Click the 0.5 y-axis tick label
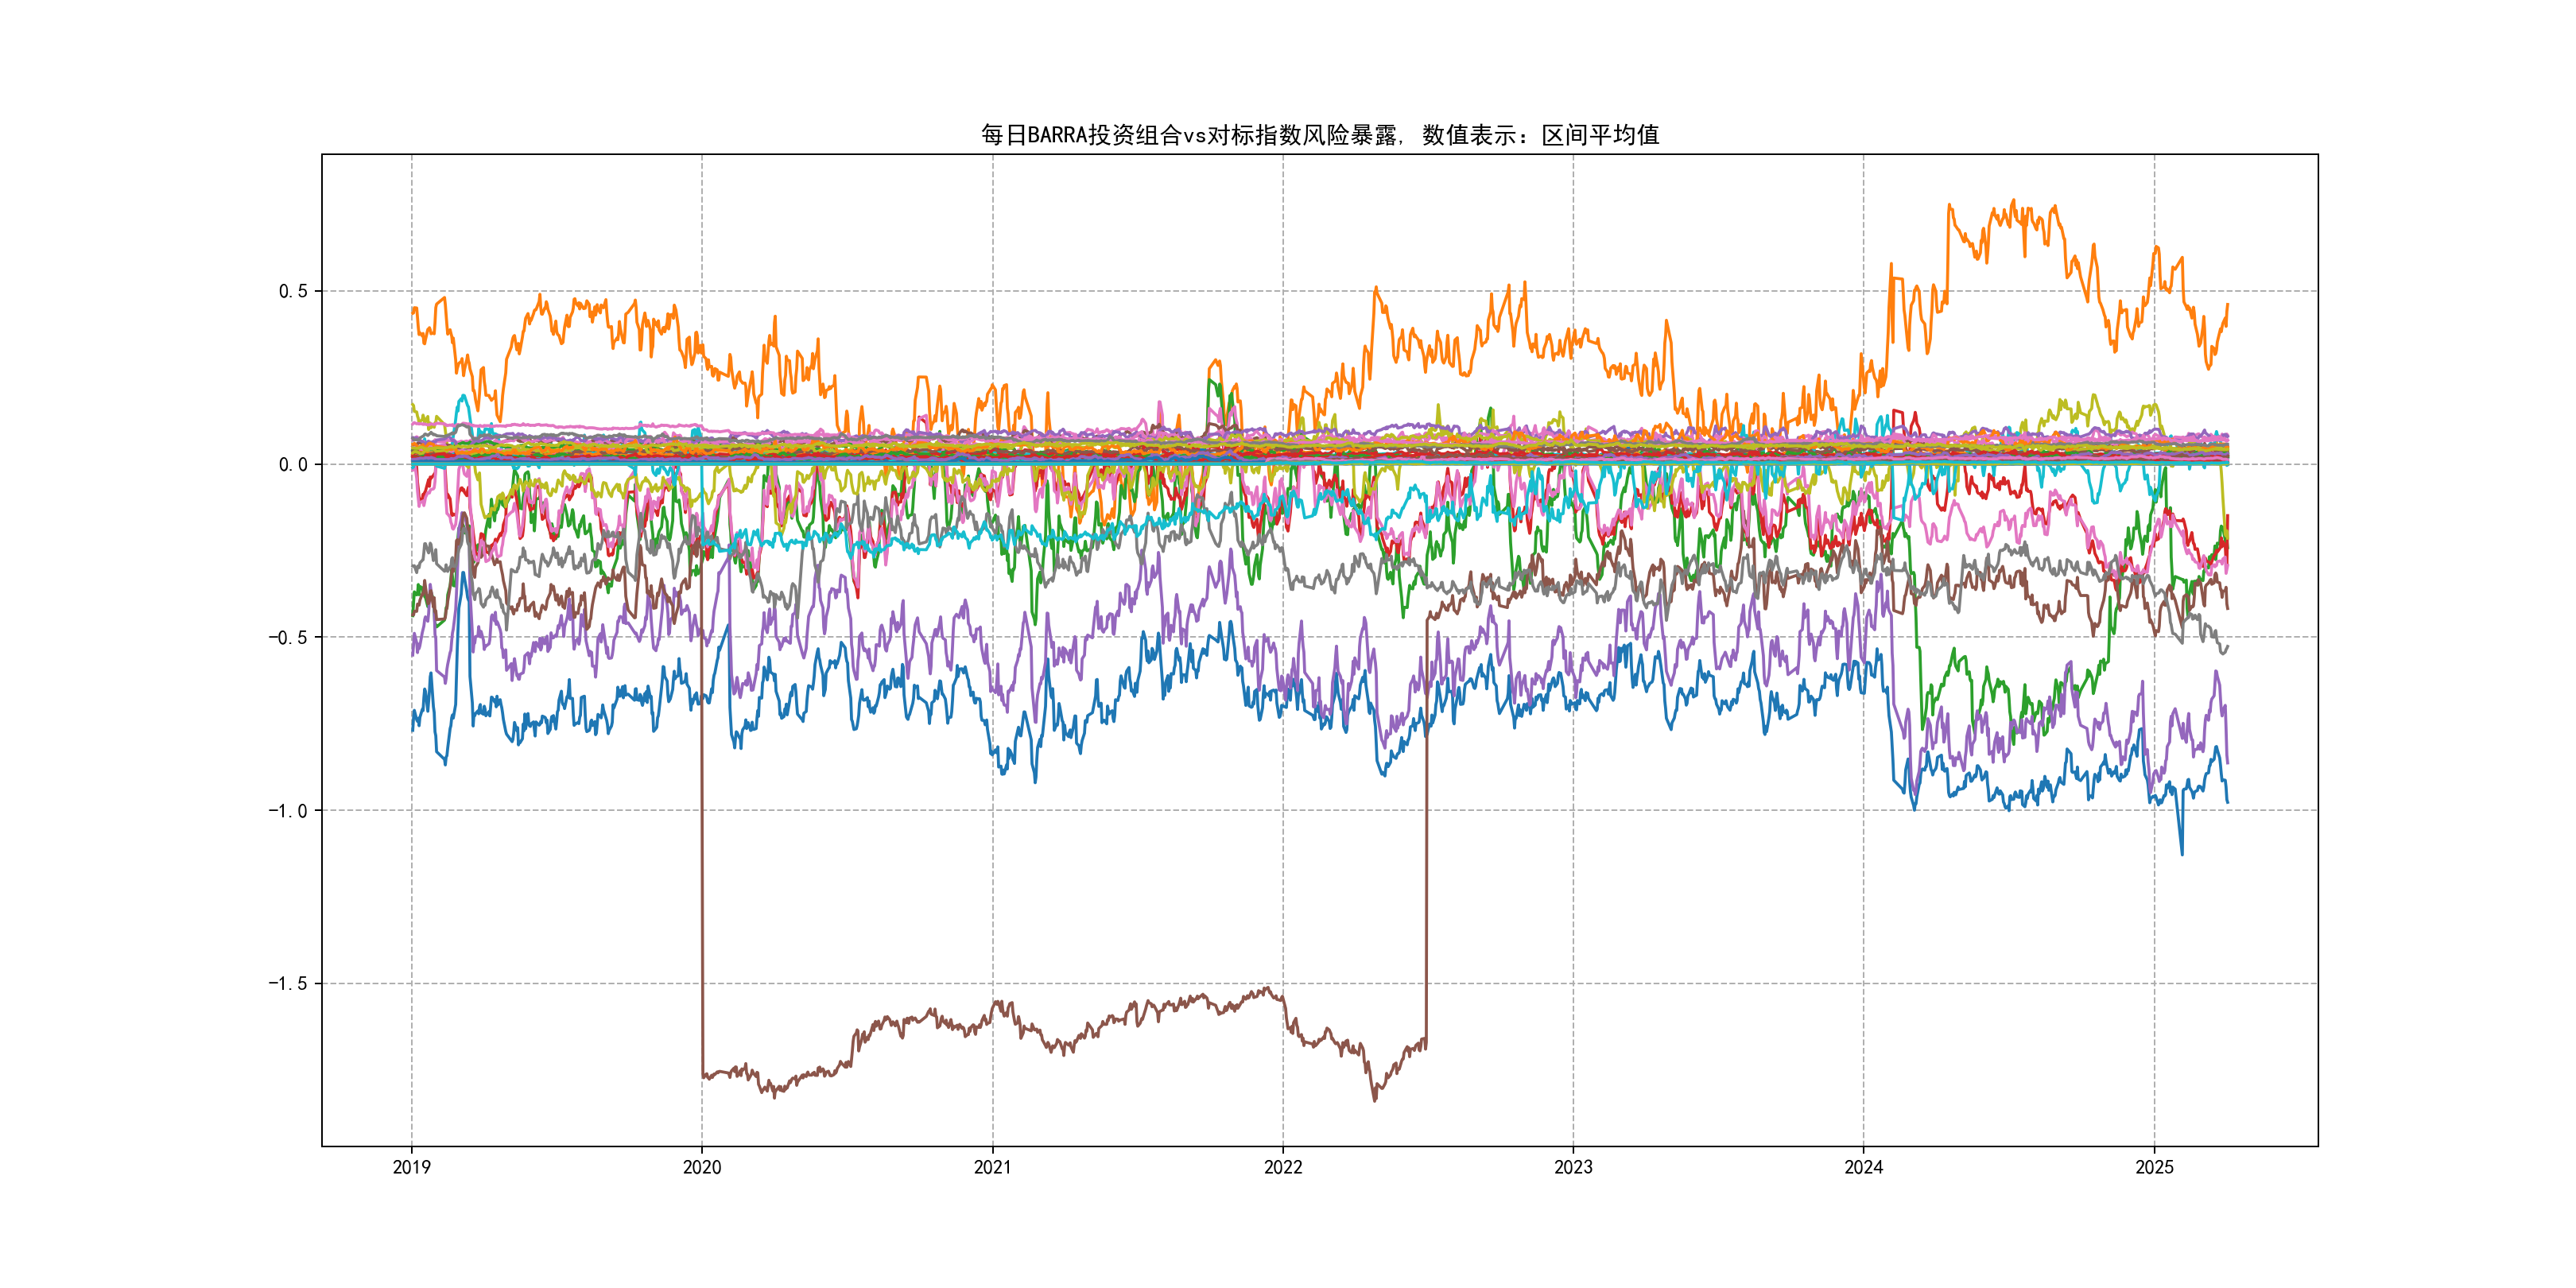The image size is (2576, 1288). coord(292,291)
